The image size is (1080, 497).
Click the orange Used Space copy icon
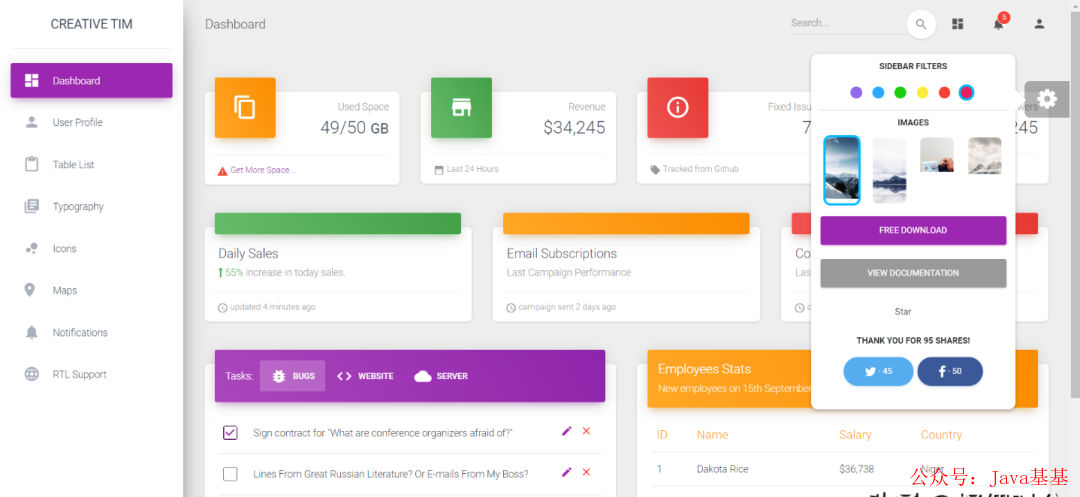[x=245, y=108]
